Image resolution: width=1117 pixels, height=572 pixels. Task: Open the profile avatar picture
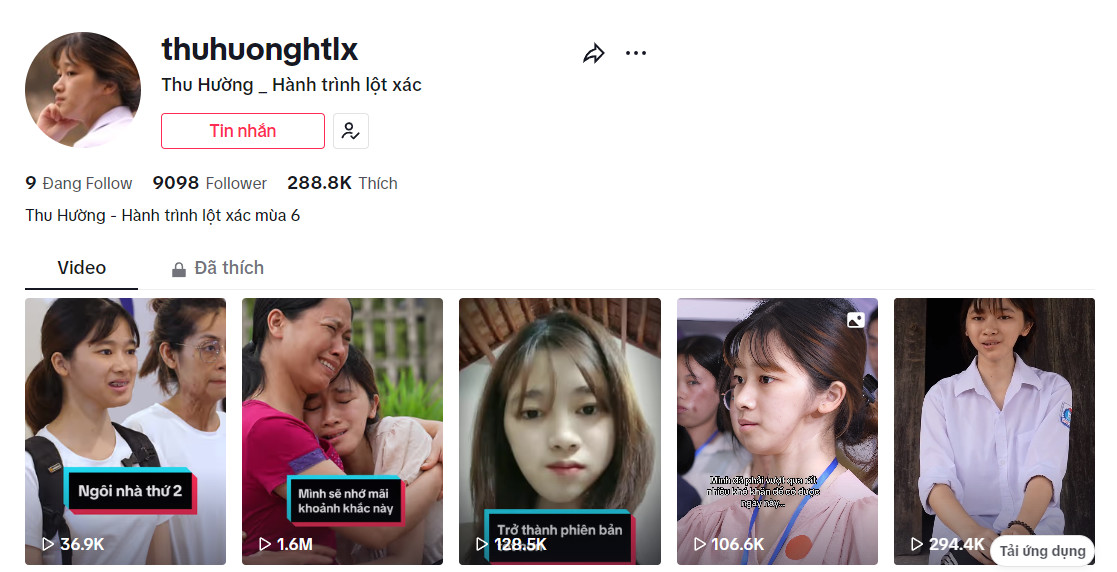pos(83,90)
